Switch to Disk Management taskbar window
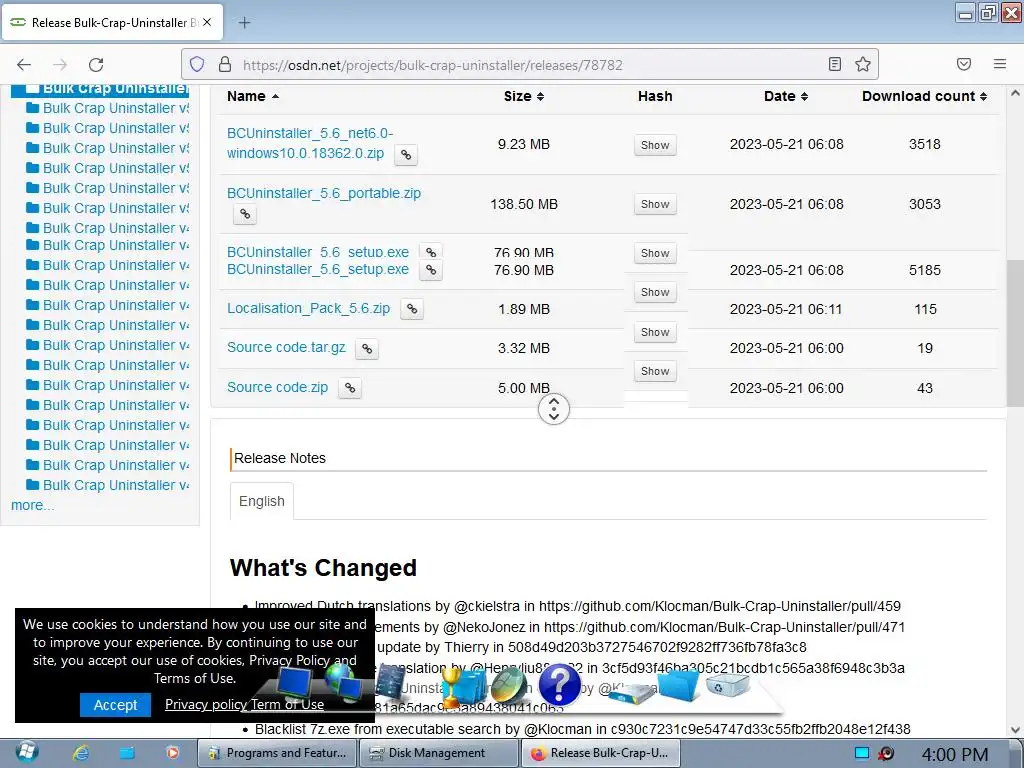Image resolution: width=1024 pixels, height=768 pixels. click(438, 753)
